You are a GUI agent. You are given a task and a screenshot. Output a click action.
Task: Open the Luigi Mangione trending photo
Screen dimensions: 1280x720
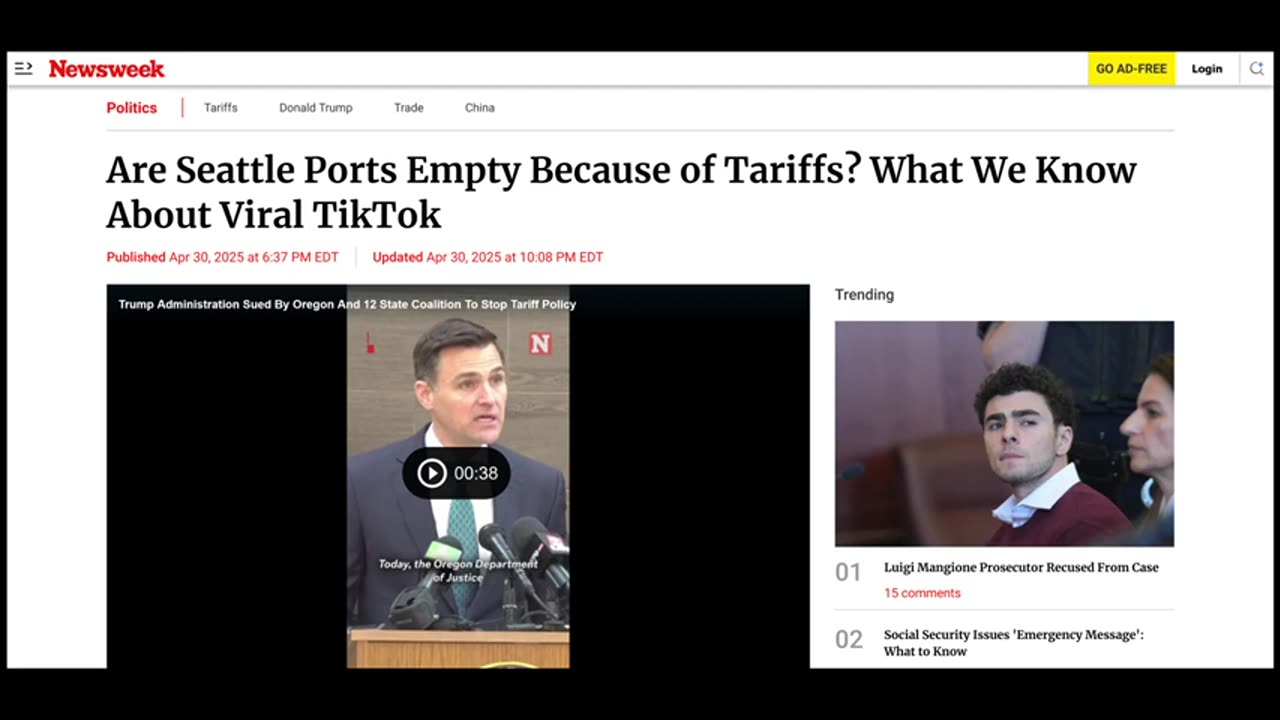[x=1004, y=433]
